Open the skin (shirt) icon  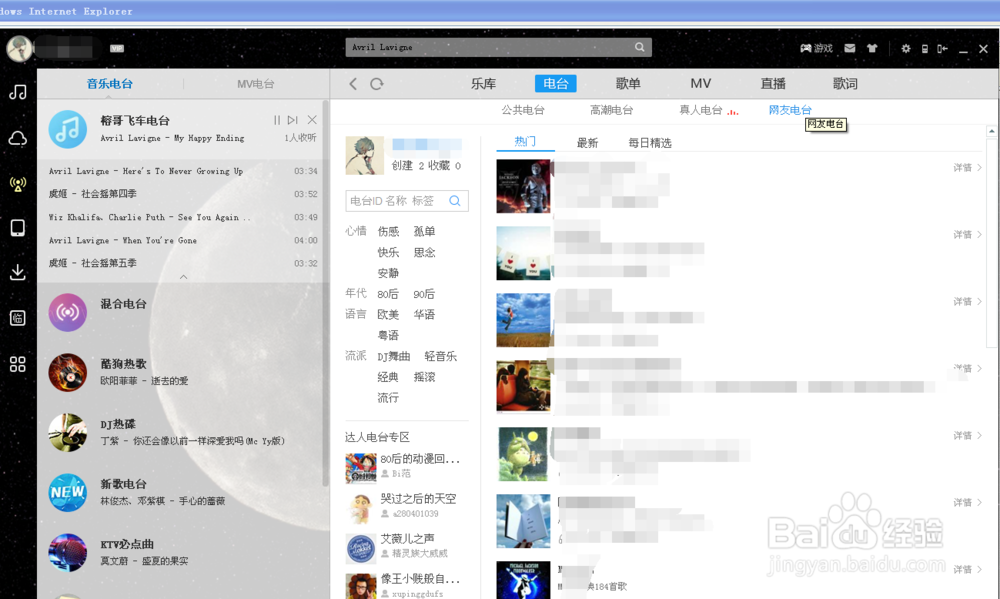pos(872,48)
